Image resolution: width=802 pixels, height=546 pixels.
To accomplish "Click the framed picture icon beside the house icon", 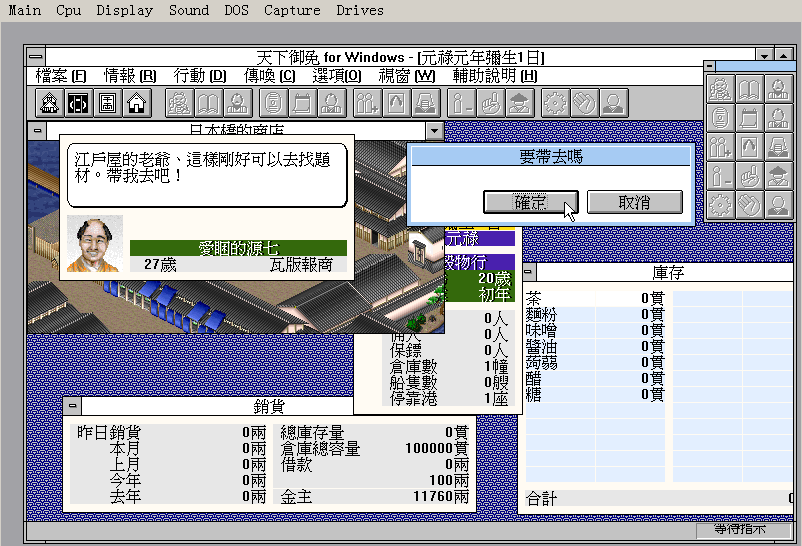I will point(107,102).
